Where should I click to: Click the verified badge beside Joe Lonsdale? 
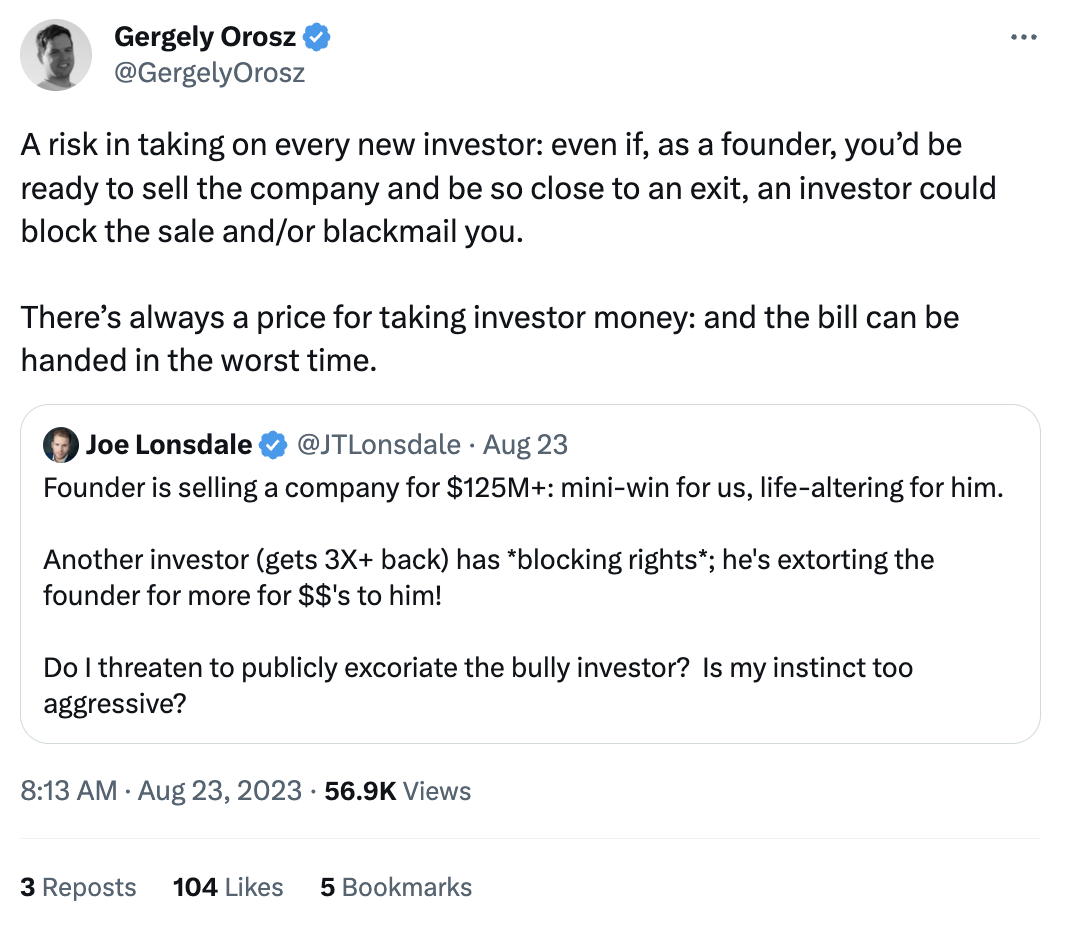[273, 445]
